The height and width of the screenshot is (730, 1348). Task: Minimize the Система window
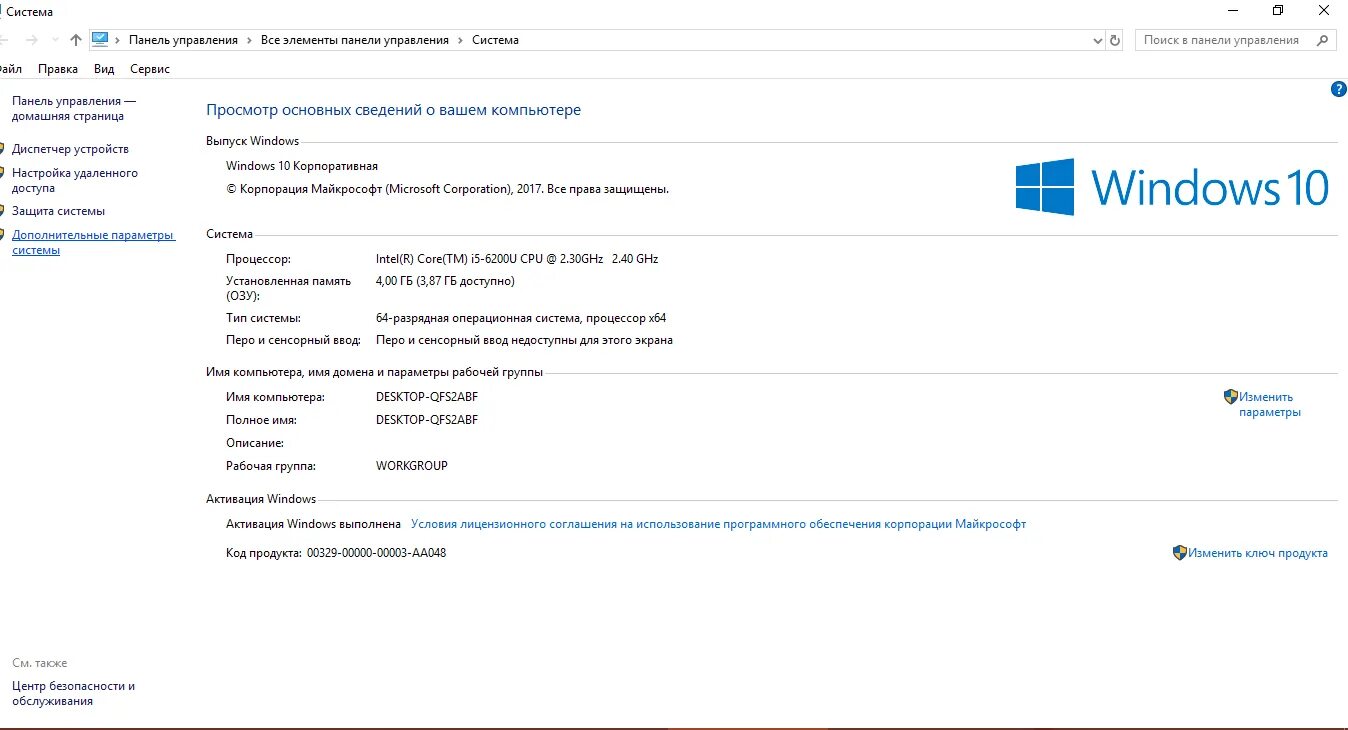1232,11
